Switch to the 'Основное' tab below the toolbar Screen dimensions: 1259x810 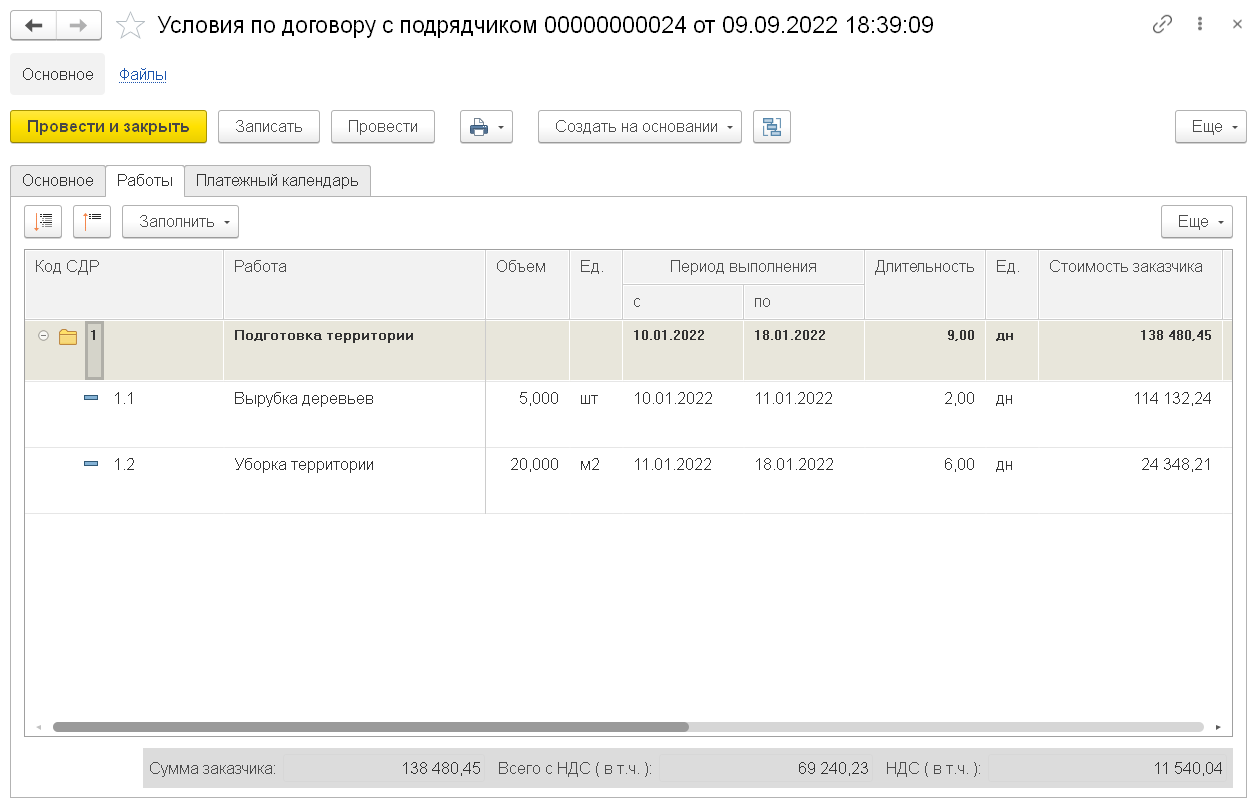pos(58,181)
